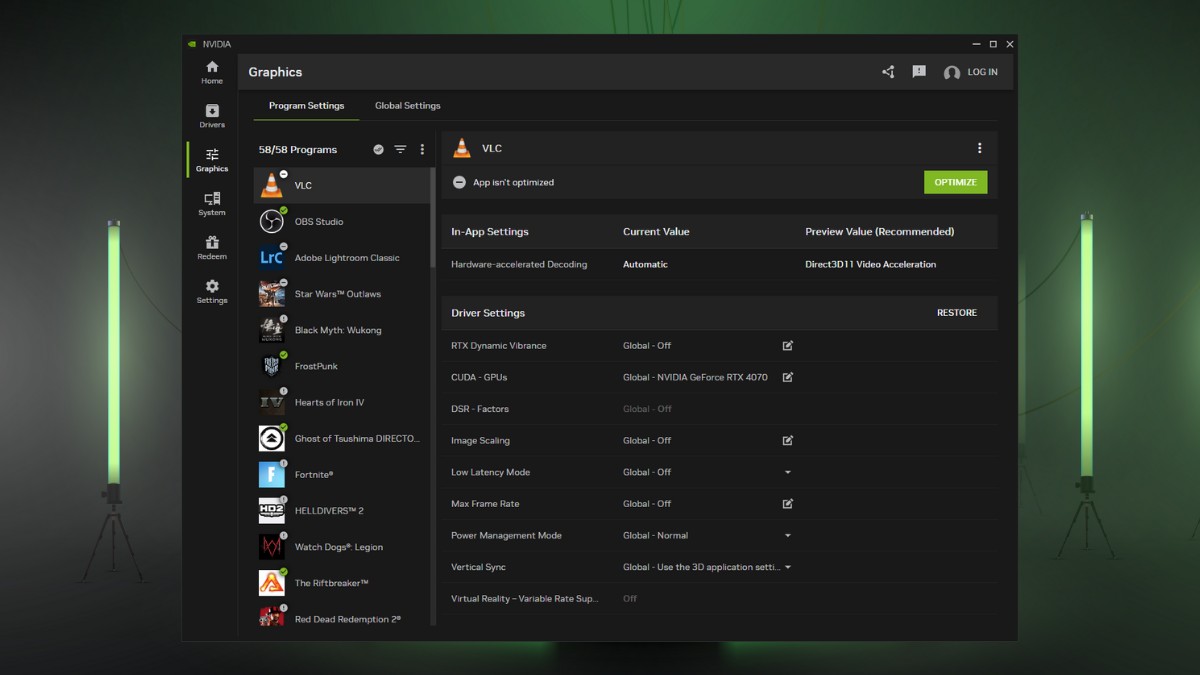Open the feedback notification icon

(x=919, y=72)
